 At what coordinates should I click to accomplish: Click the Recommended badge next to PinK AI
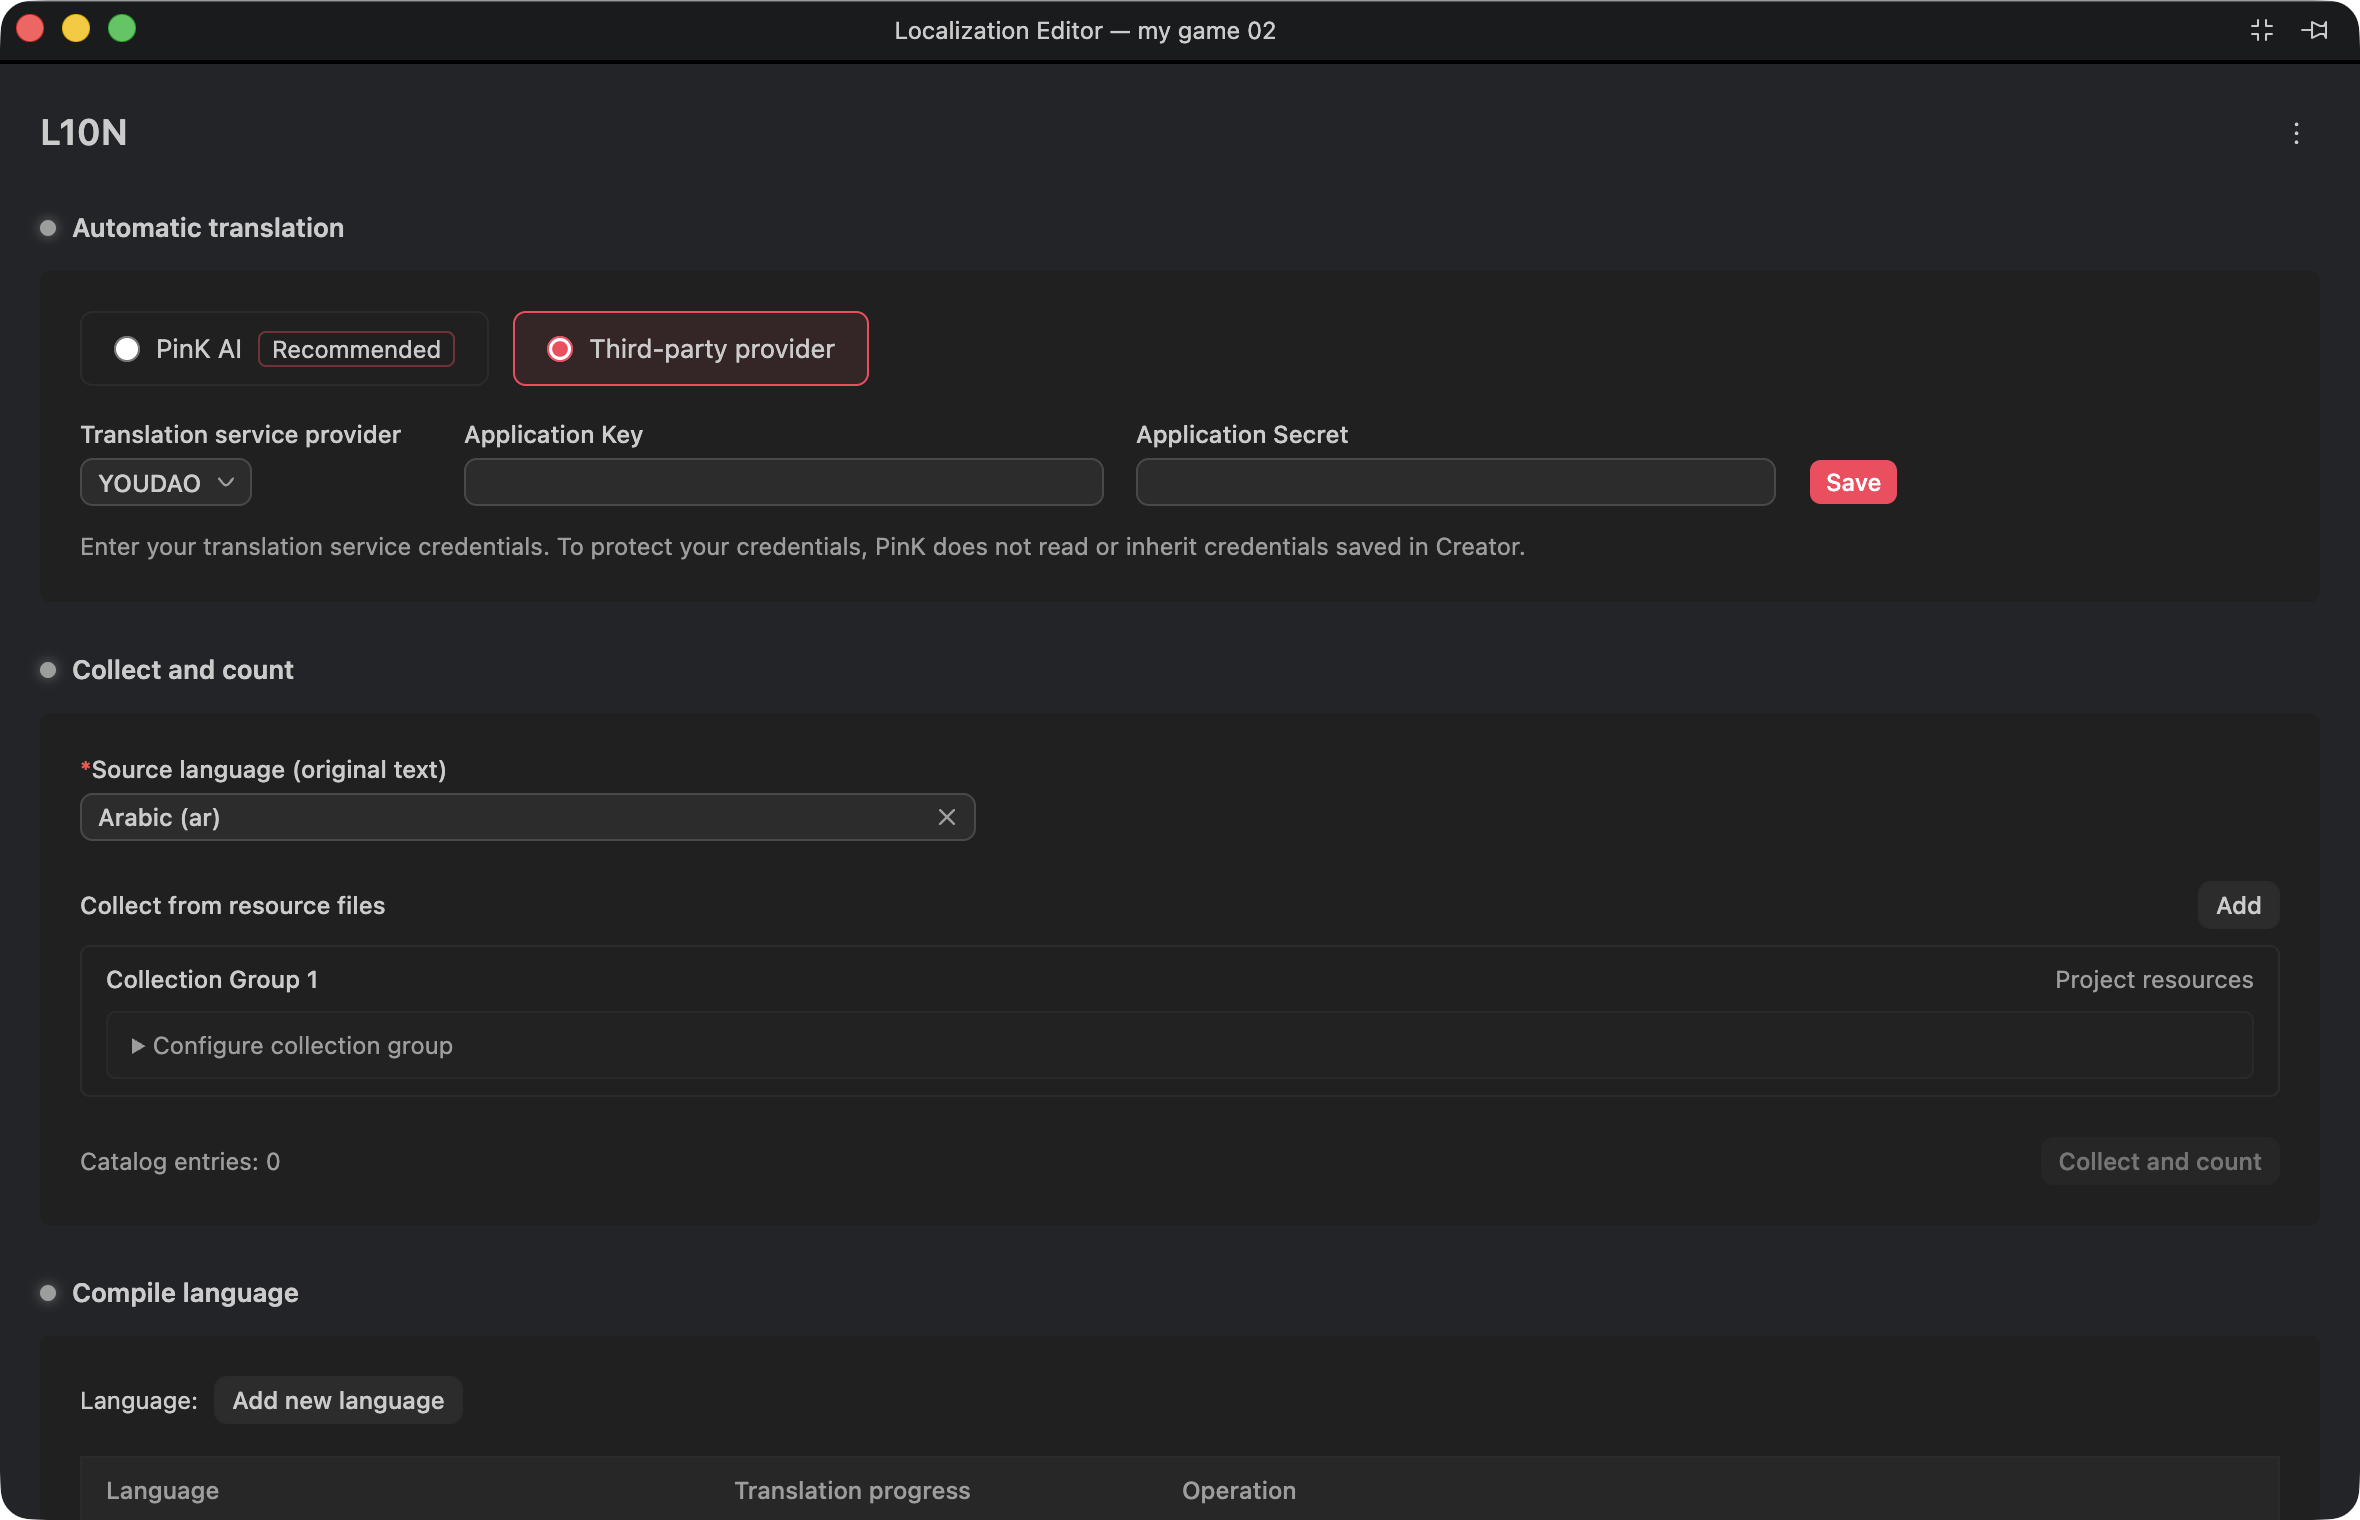pyautogui.click(x=356, y=349)
